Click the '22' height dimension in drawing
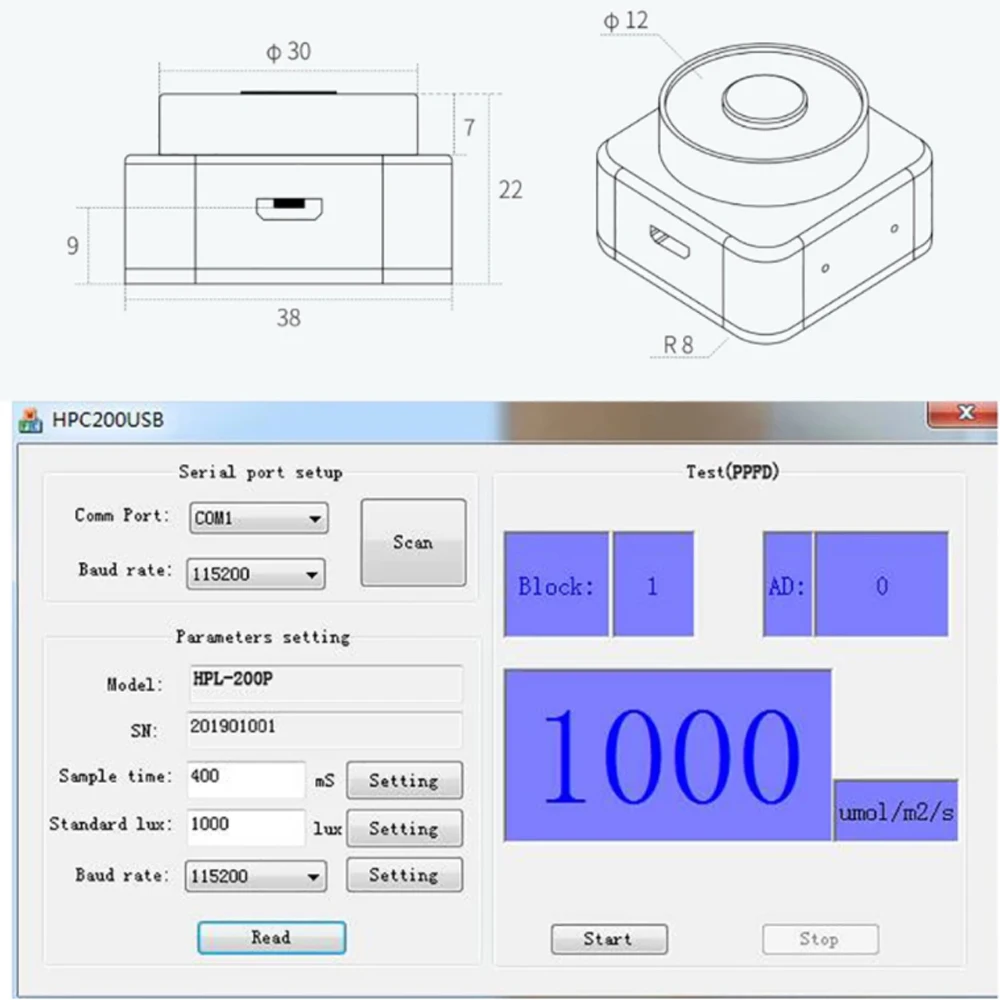This screenshot has width=1000, height=1000. tap(510, 190)
